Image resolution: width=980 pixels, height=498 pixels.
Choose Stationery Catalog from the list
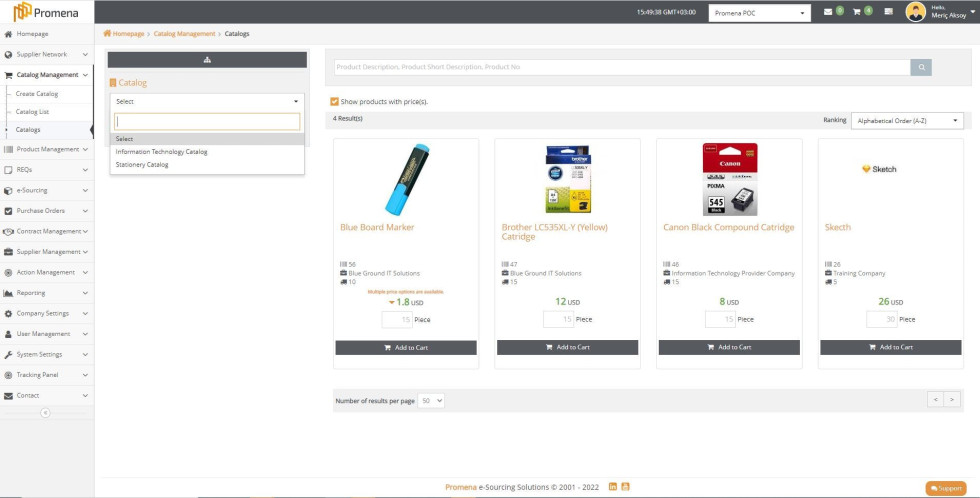click(142, 164)
